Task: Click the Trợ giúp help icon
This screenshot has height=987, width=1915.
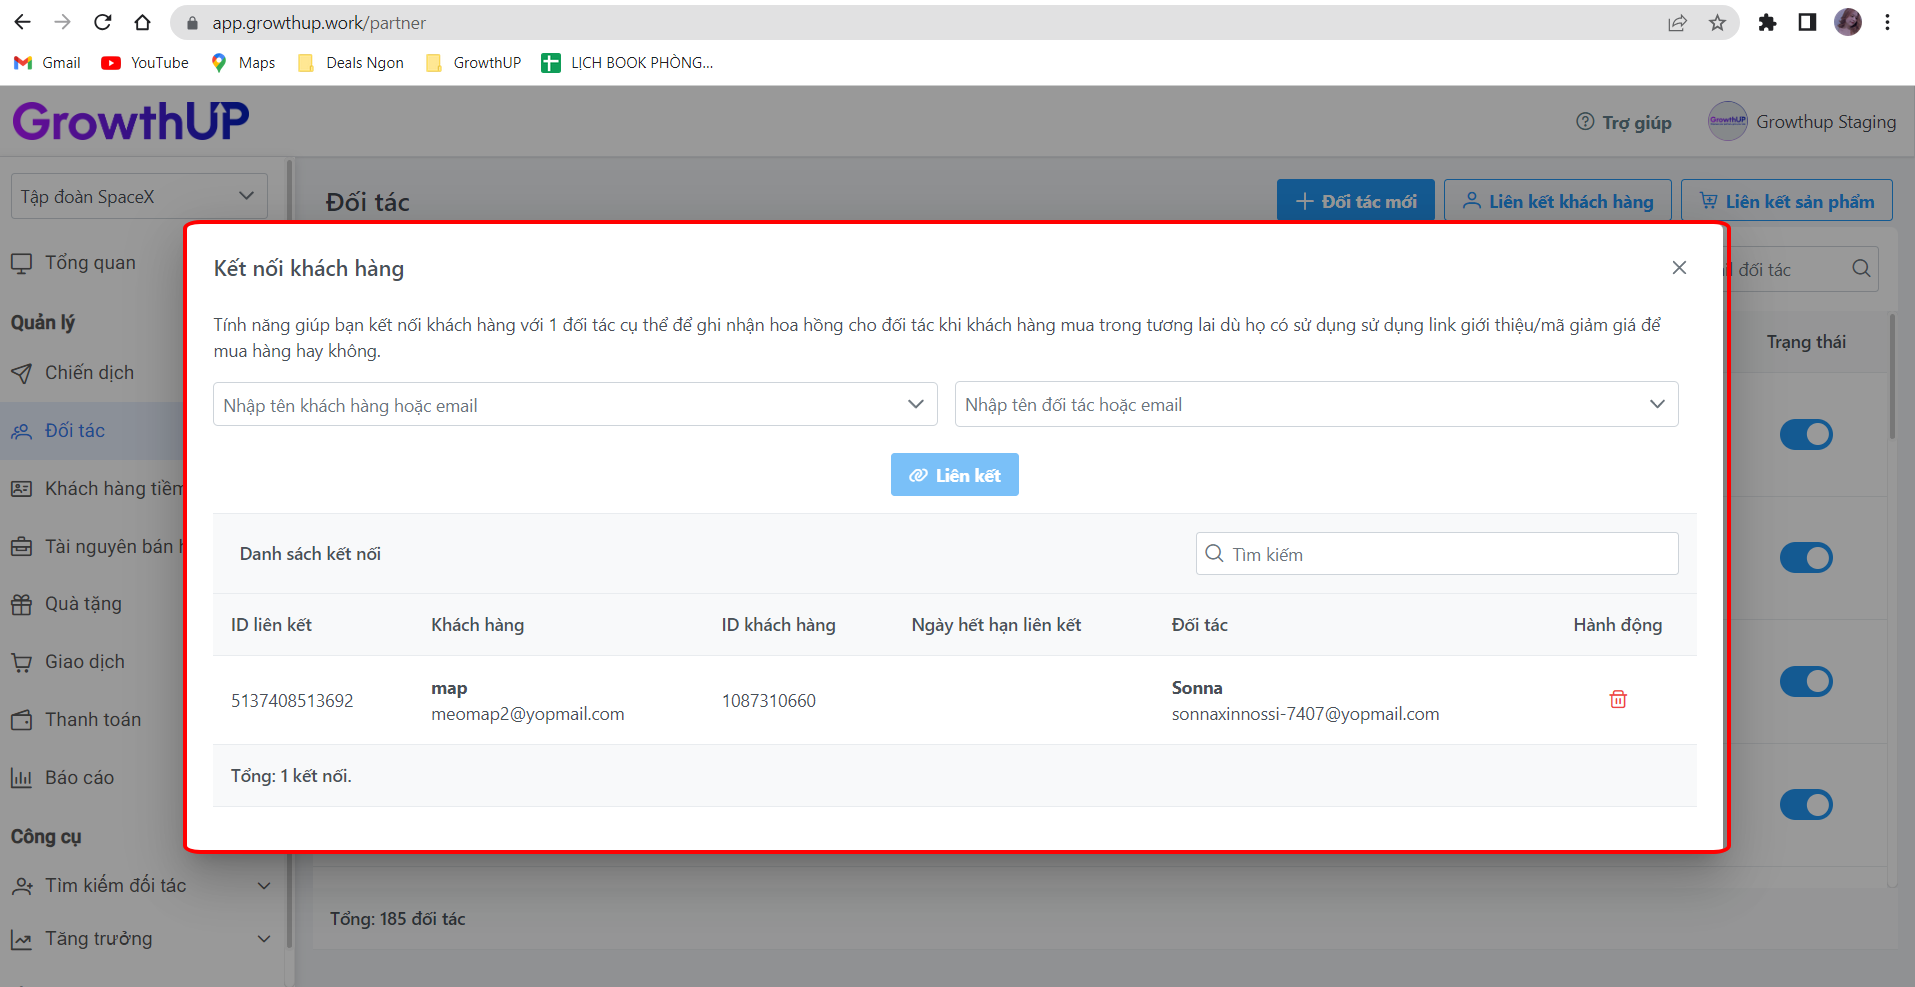Action: [1585, 122]
